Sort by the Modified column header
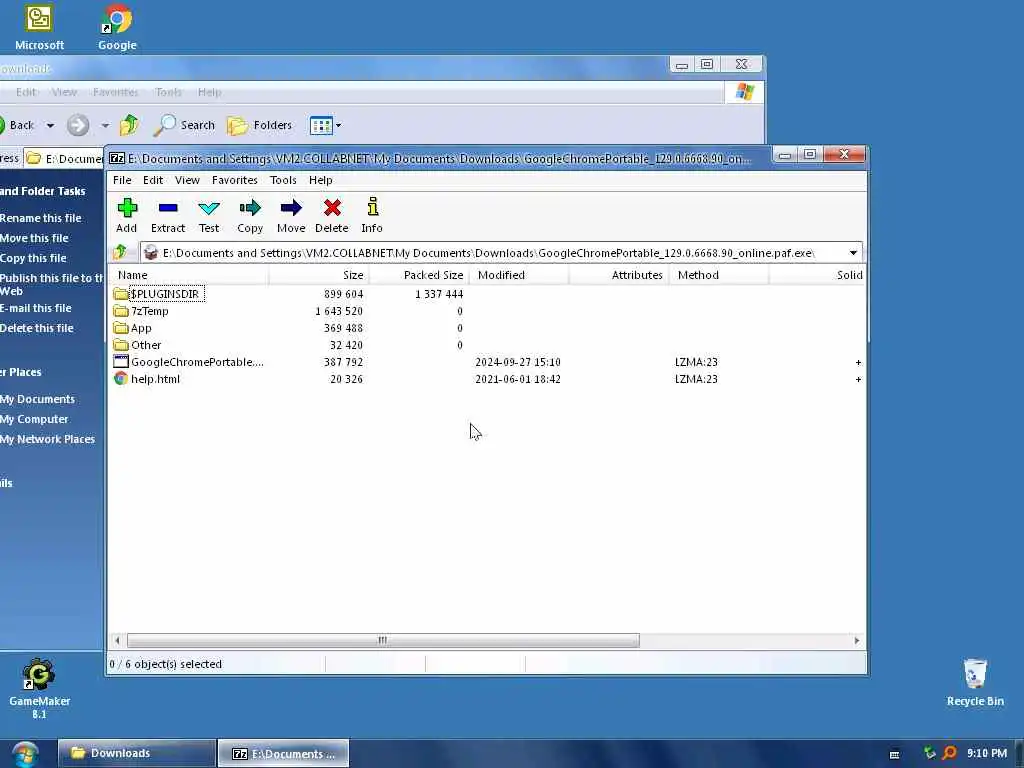The height and width of the screenshot is (768, 1024). pyautogui.click(x=519, y=275)
